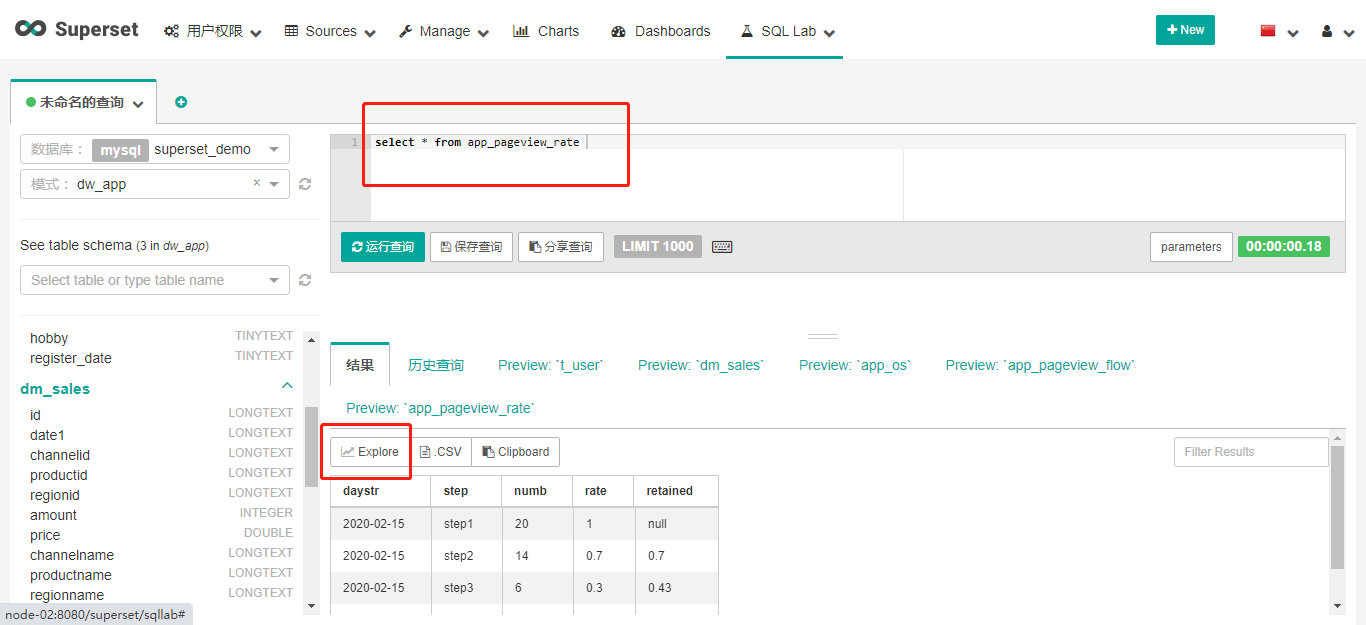The height and width of the screenshot is (625, 1366).
Task: Open Explore to visualize the query results
Action: click(x=367, y=451)
